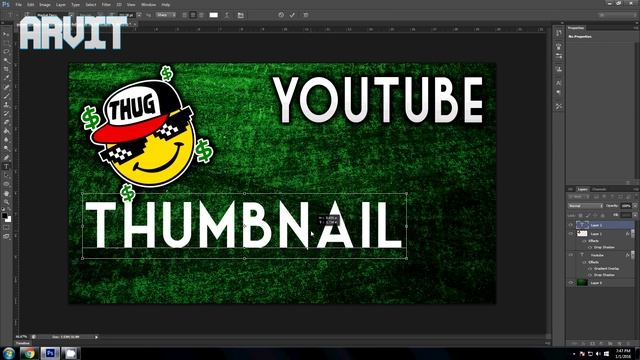Select the Ellipse shape tool
This screenshot has height=360, width=640.
coord(6,184)
